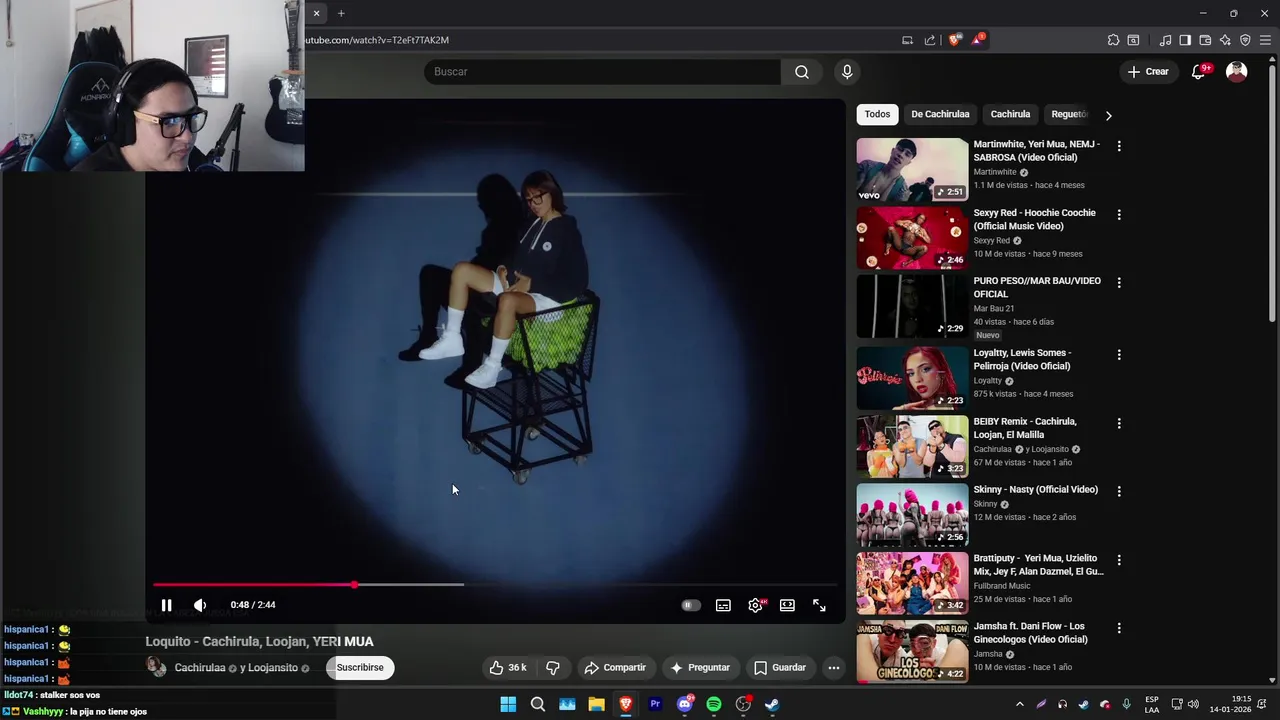Open options for Skinny Nasty video

1119,491
